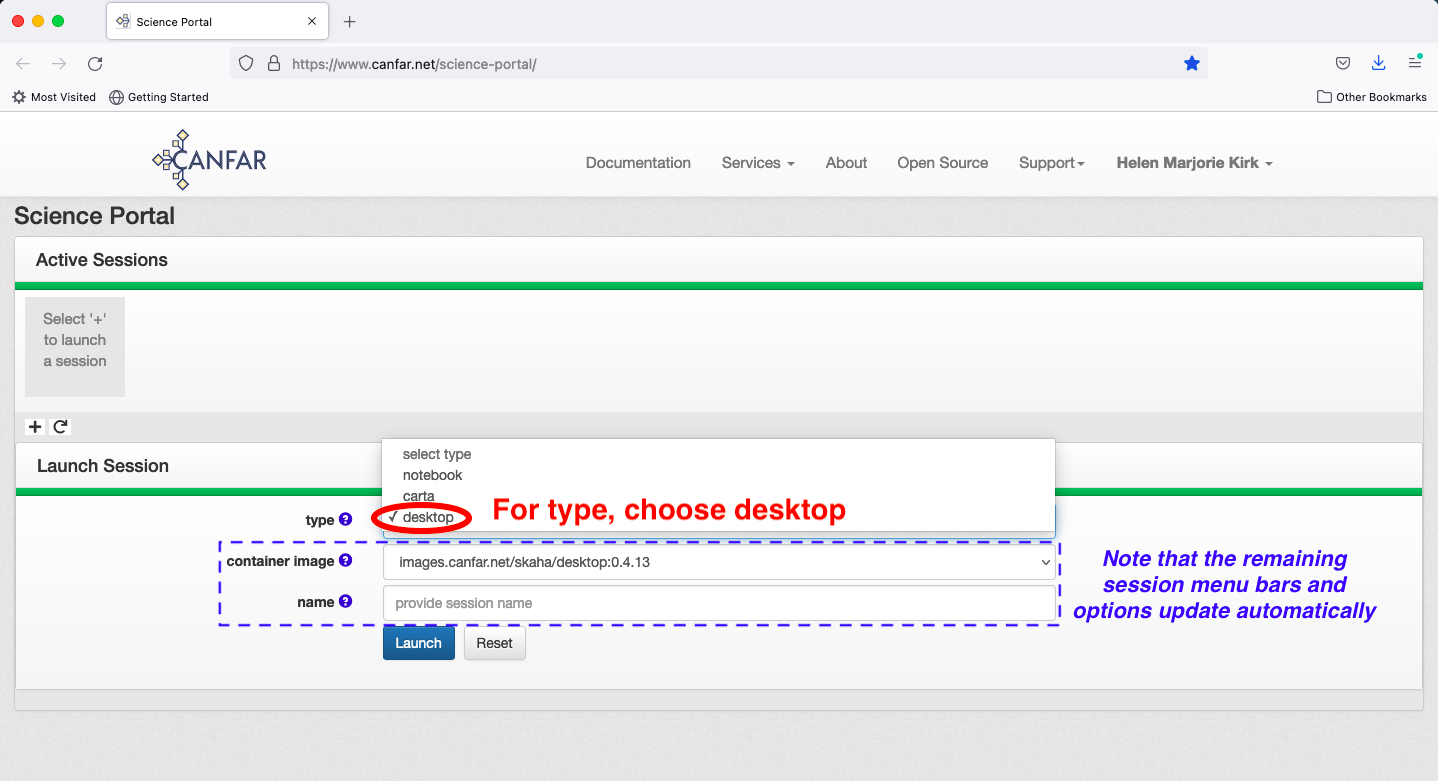Viewport: 1438px width, 781px height.
Task: Open the Documentation page
Action: 638,163
